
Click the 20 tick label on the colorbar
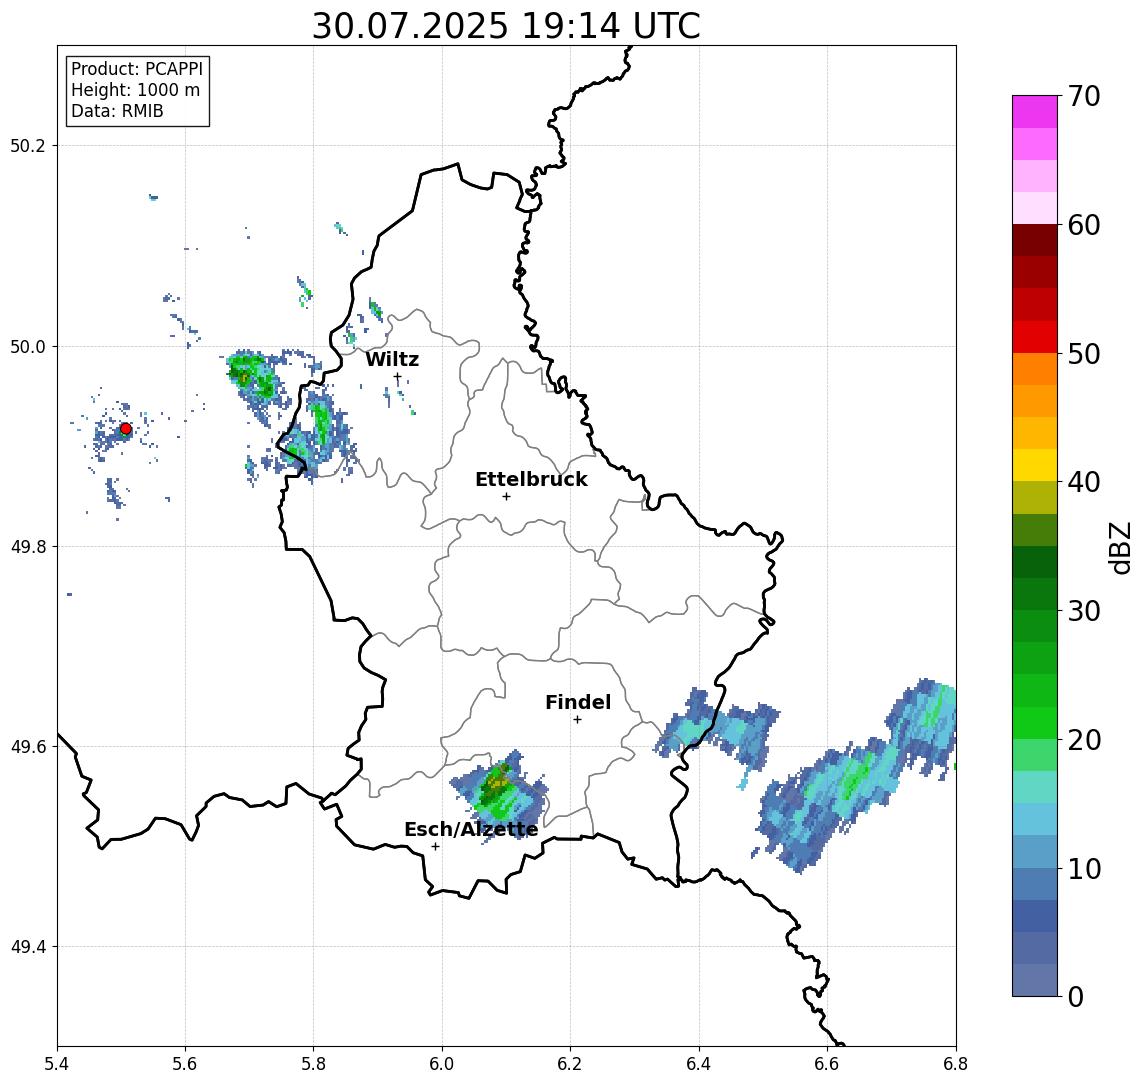tap(1084, 739)
